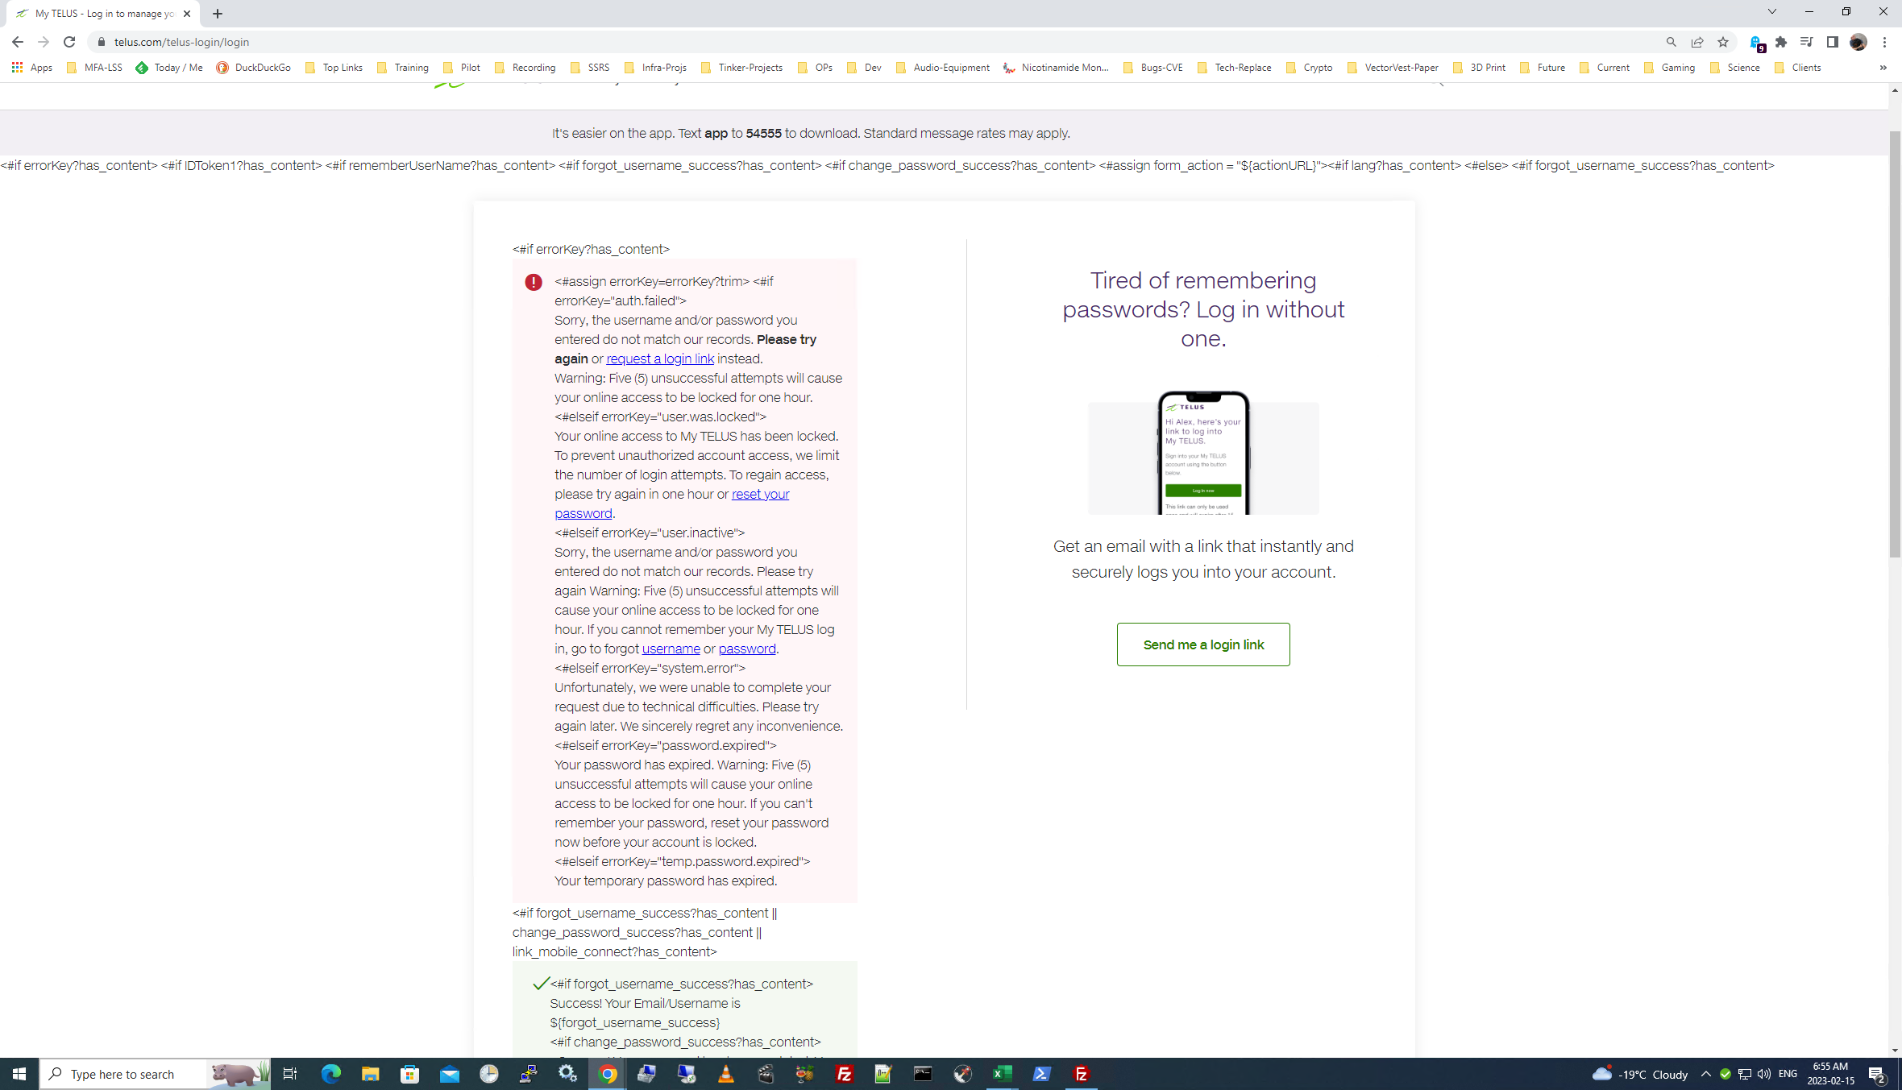Open the zoom magnifier in address bar
This screenshot has width=1902, height=1090.
[1671, 42]
